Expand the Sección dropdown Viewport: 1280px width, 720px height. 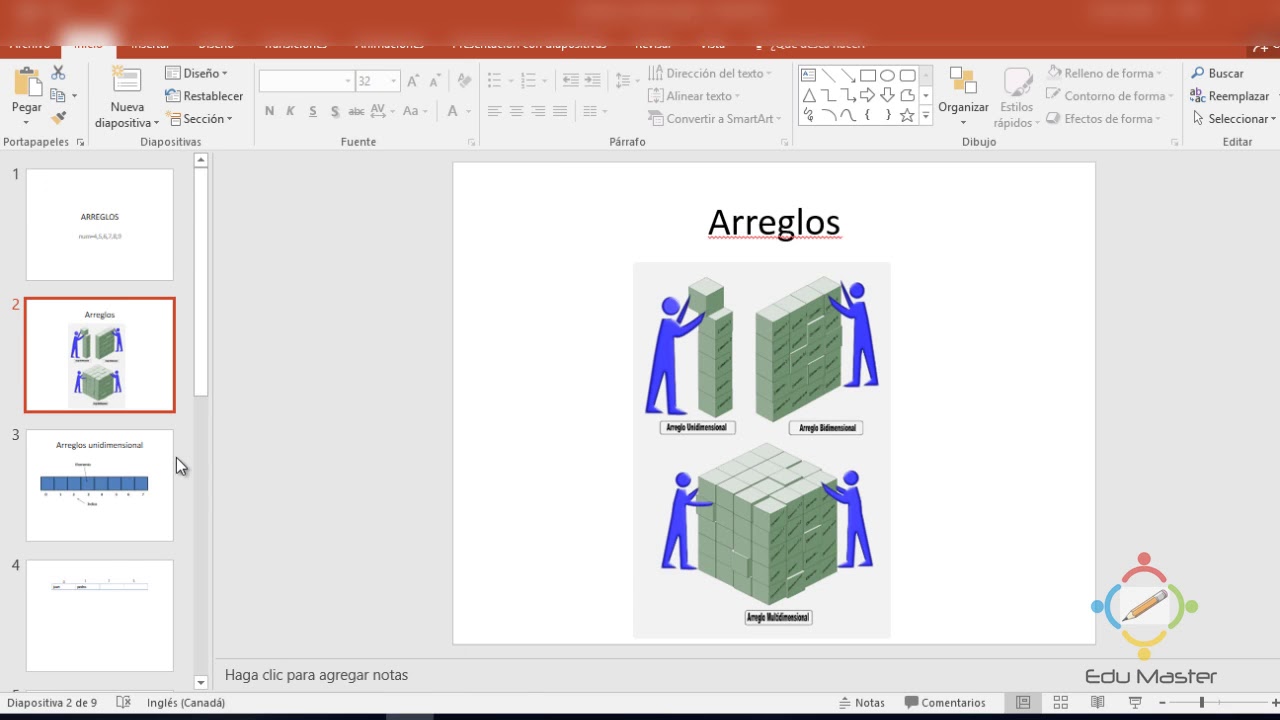[x=199, y=118]
